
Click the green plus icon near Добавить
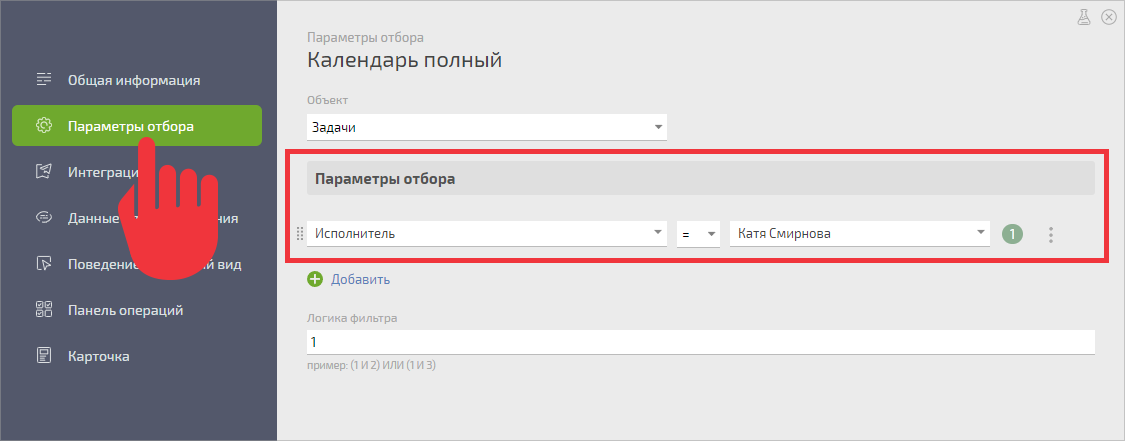[x=315, y=280]
